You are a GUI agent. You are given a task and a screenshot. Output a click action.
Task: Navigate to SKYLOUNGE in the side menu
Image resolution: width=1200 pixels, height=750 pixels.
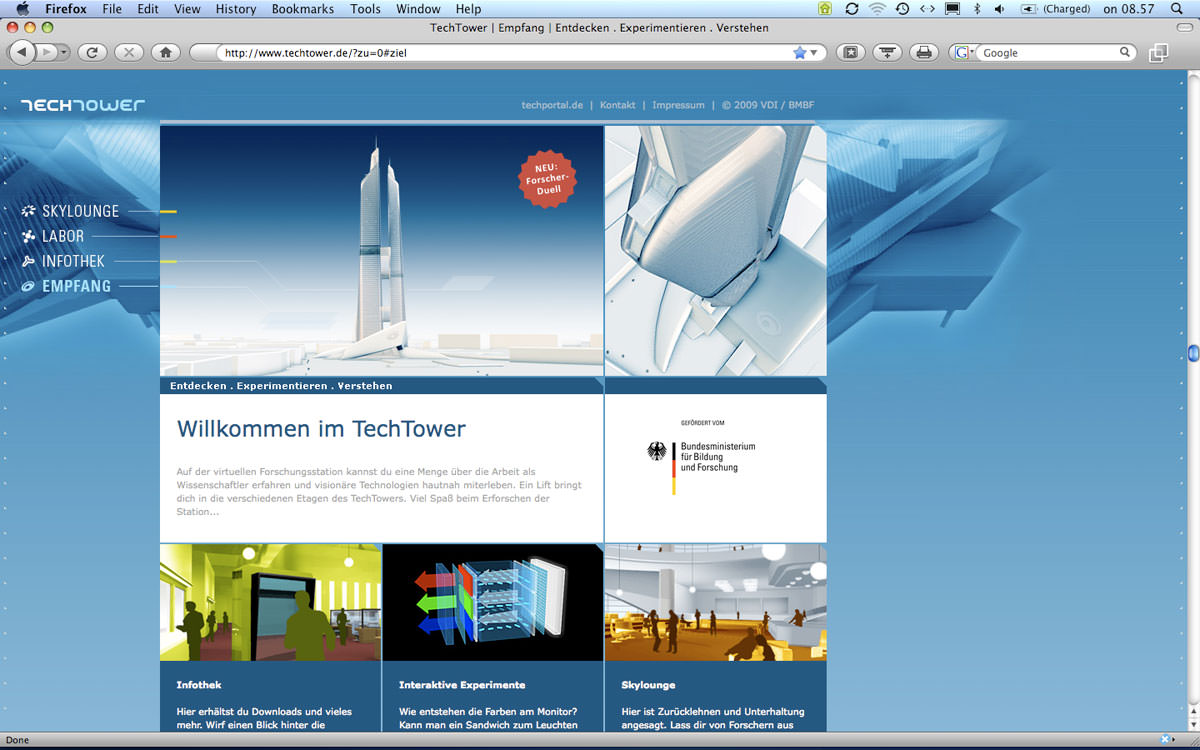pos(80,211)
